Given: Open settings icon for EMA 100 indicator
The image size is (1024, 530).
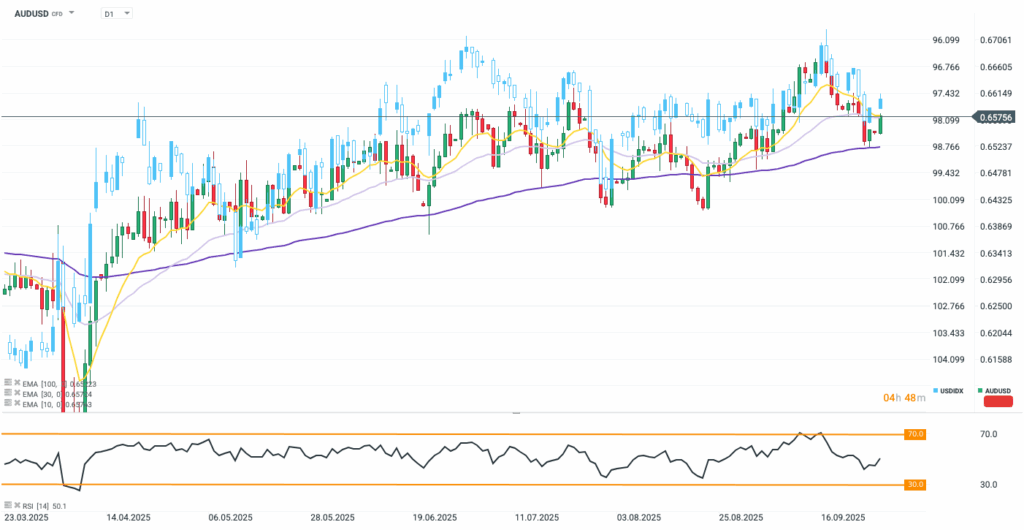Looking at the screenshot, I should coord(7,383).
